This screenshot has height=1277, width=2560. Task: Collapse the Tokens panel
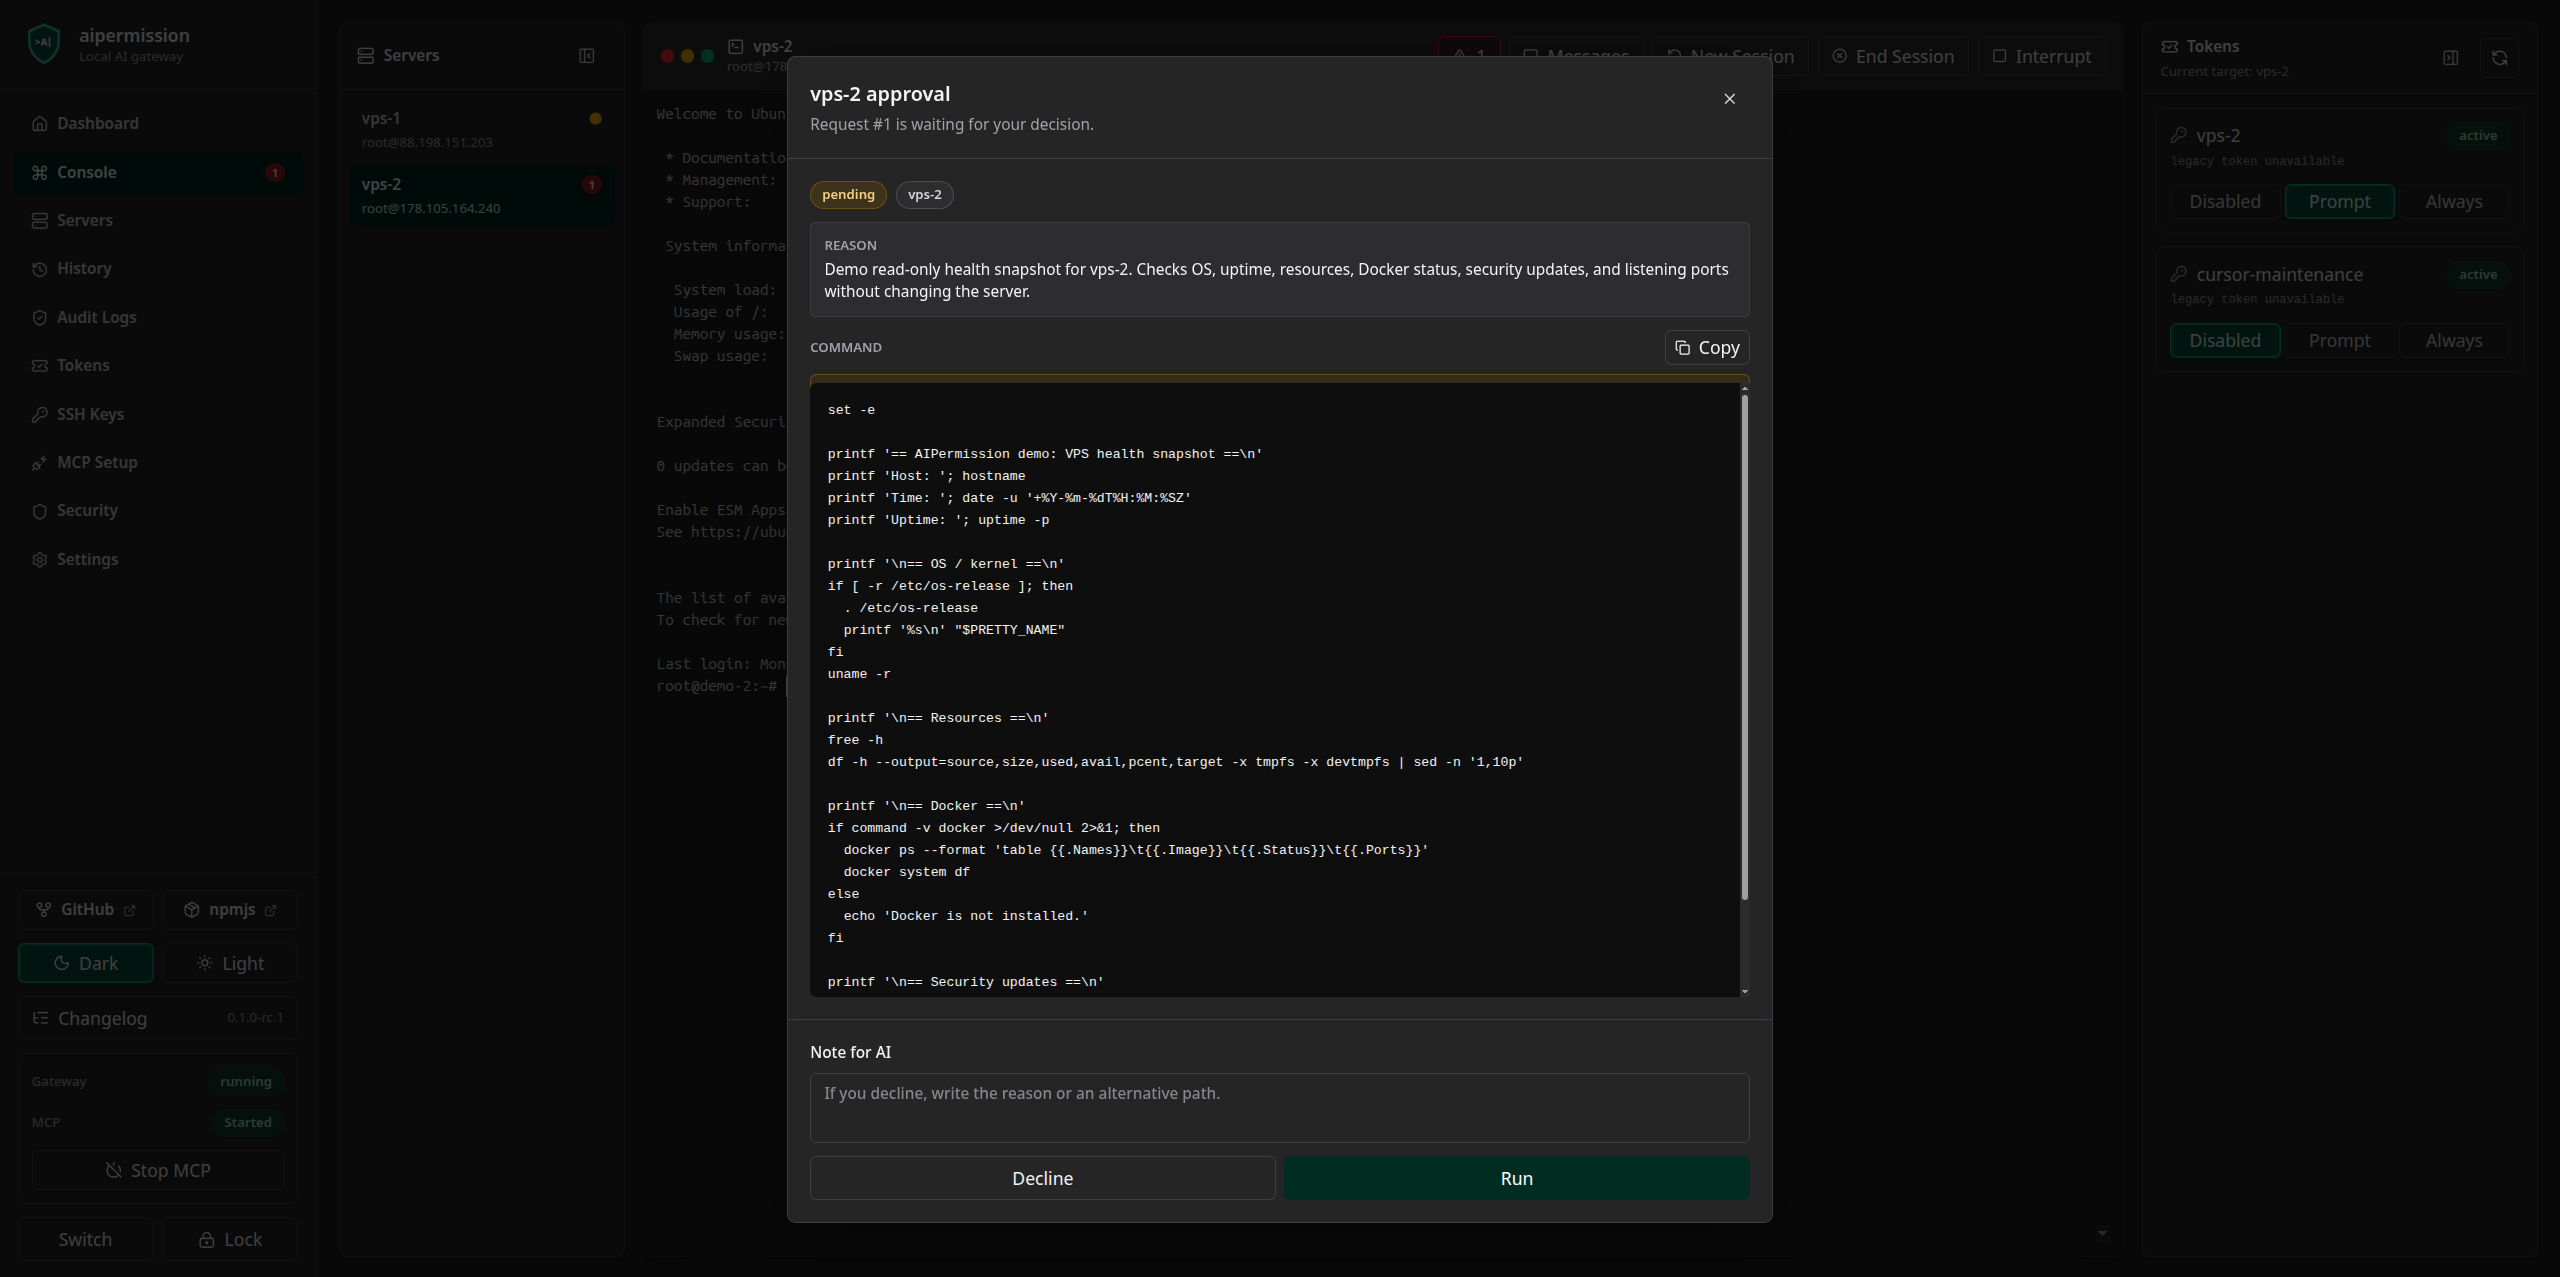tap(2450, 58)
